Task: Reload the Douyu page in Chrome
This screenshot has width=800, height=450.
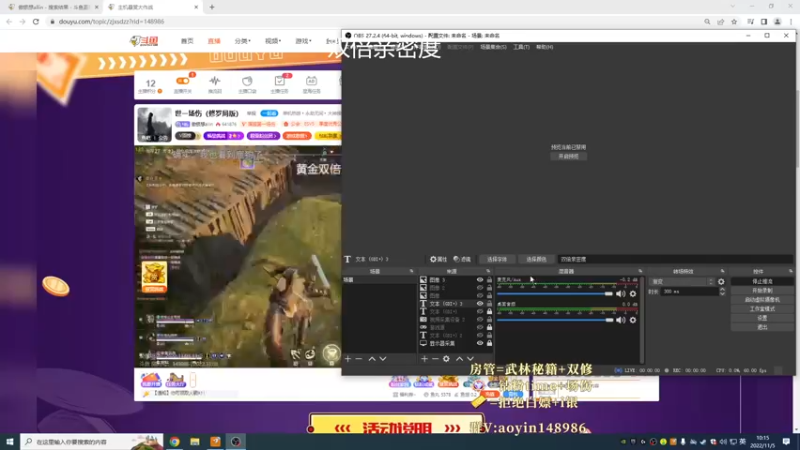Action: click(x=36, y=22)
